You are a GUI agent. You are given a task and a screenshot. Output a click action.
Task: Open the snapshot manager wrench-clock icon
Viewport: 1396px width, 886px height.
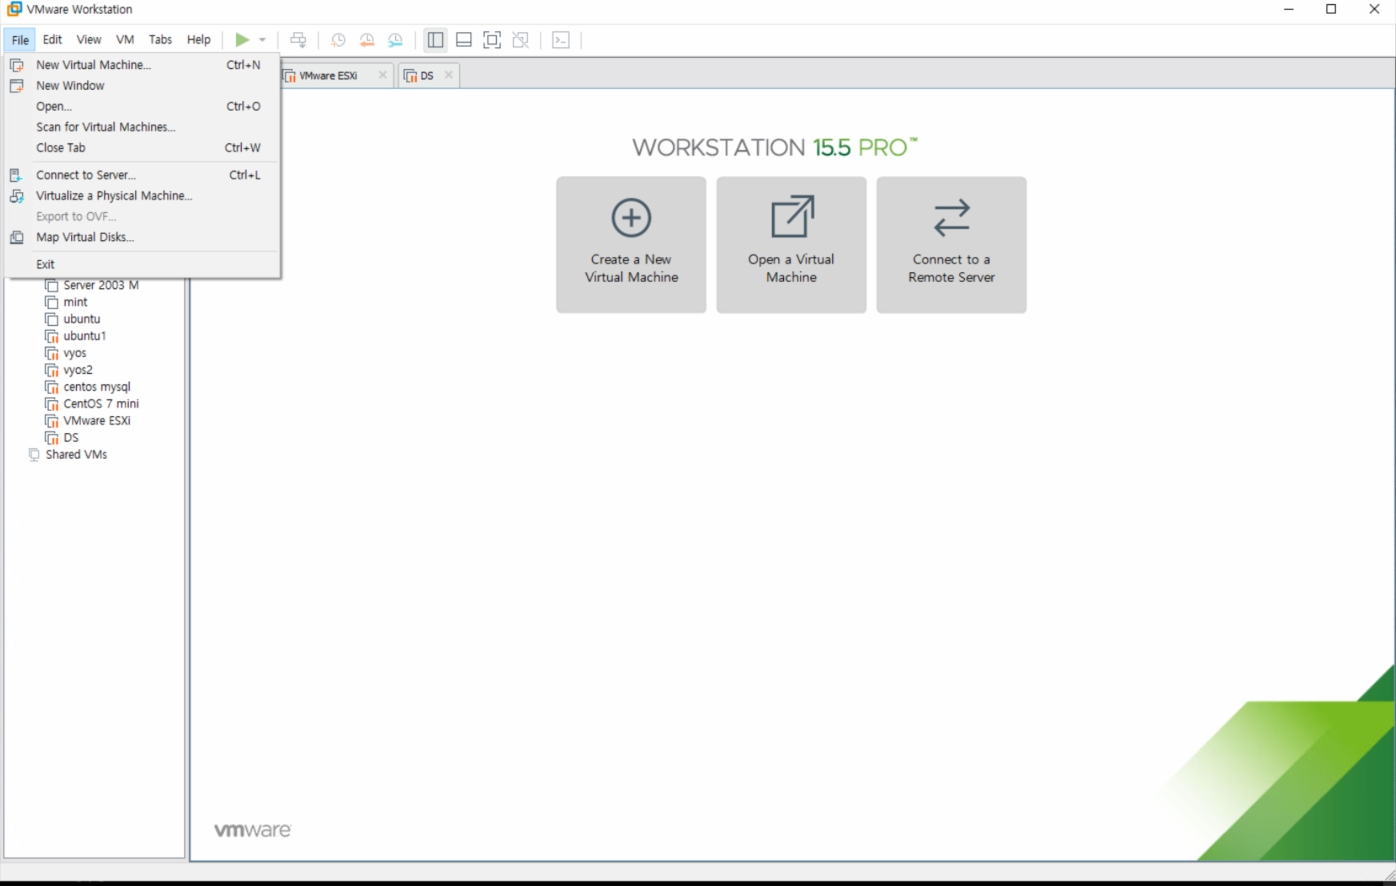(x=396, y=40)
